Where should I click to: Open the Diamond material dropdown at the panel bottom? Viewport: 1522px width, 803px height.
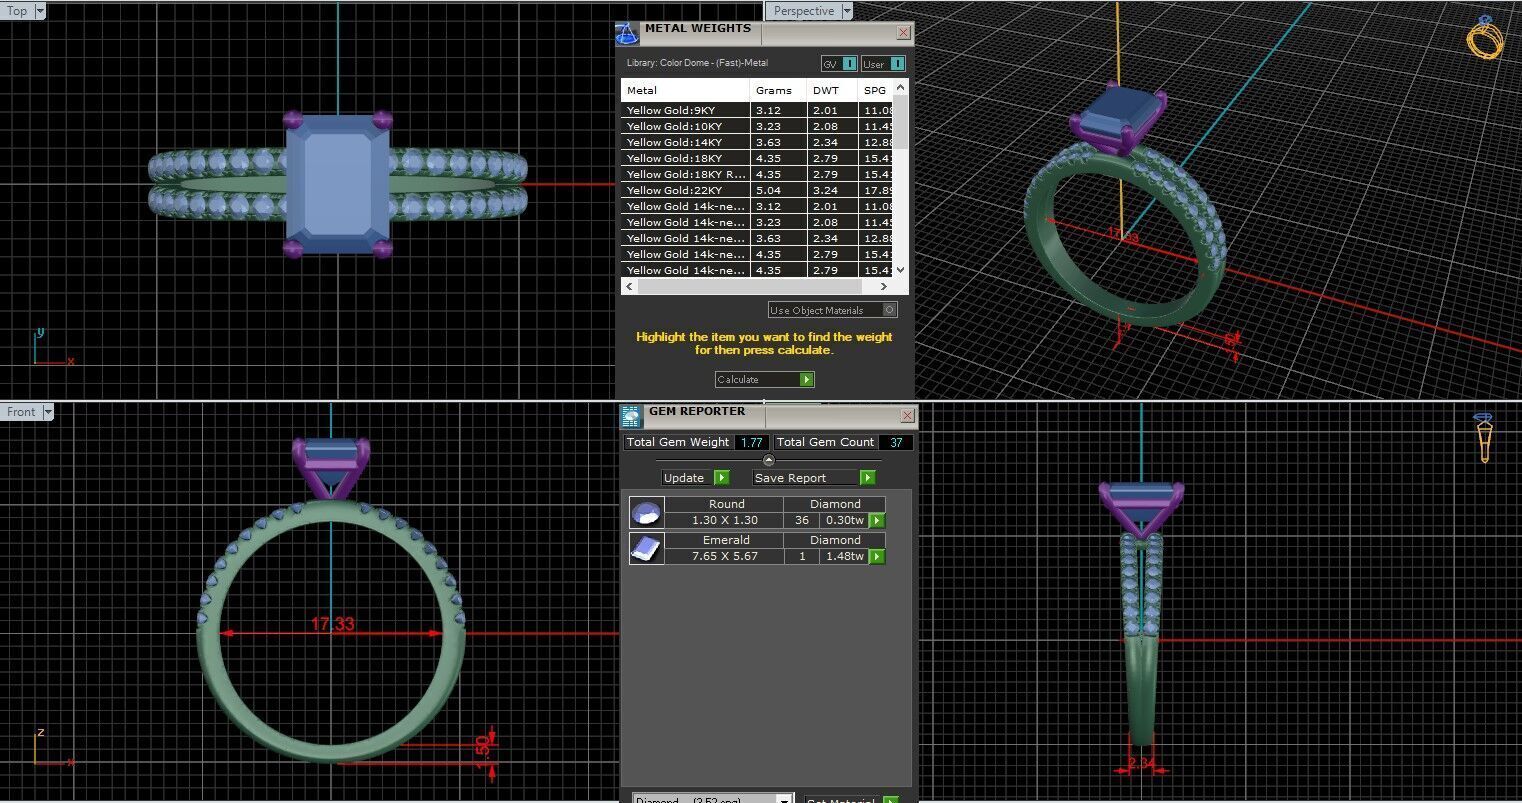tap(785, 799)
